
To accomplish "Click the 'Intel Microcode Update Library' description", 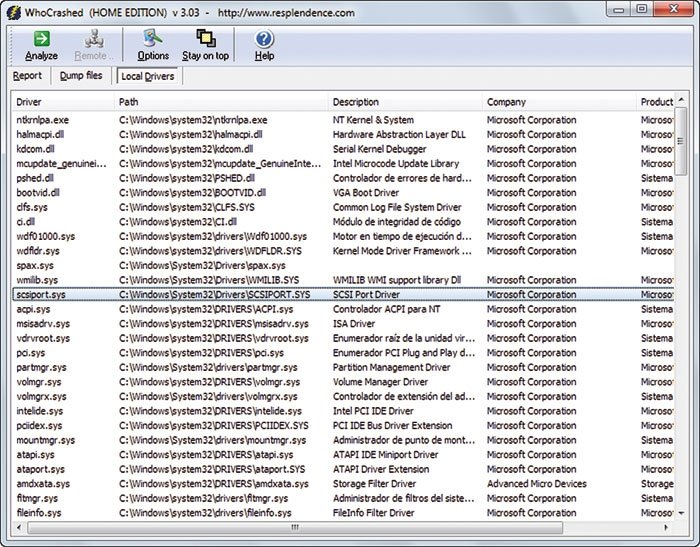I will point(396,163).
